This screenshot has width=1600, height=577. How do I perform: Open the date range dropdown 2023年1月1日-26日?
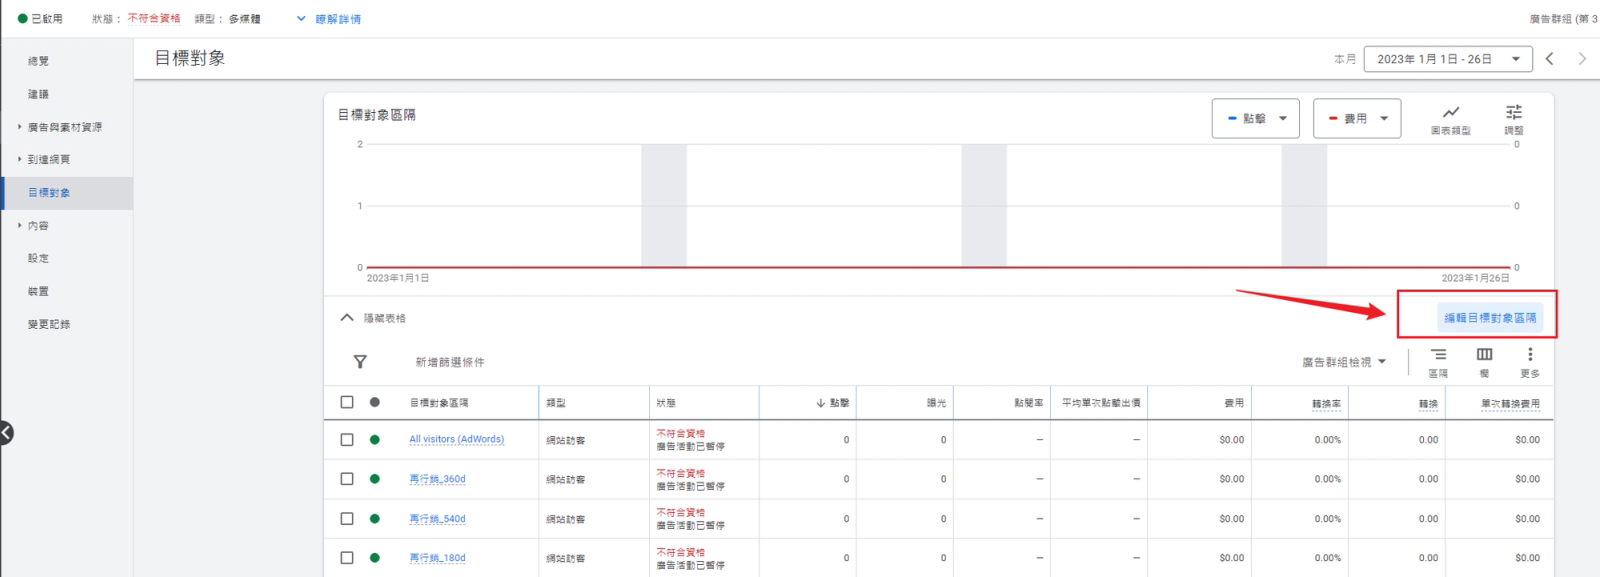point(1448,59)
